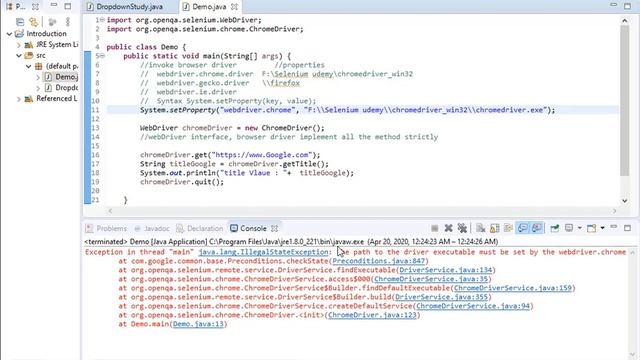Image resolution: width=640 pixels, height=360 pixels.
Task: Open ChromeDriverService.java:94 stack link
Action: coord(473,306)
